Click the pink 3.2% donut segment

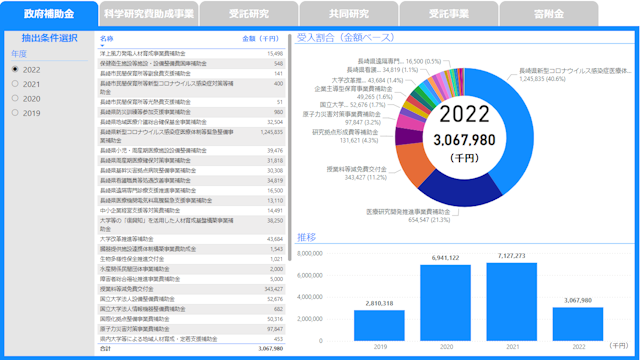coord(410,124)
